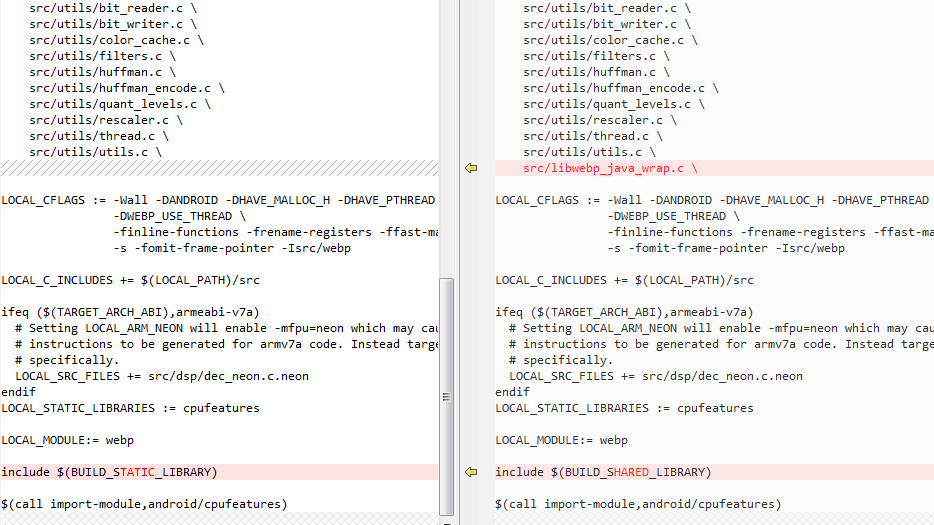
Task: Click the left pane vertical scrollbar thumb
Action: pos(446,396)
